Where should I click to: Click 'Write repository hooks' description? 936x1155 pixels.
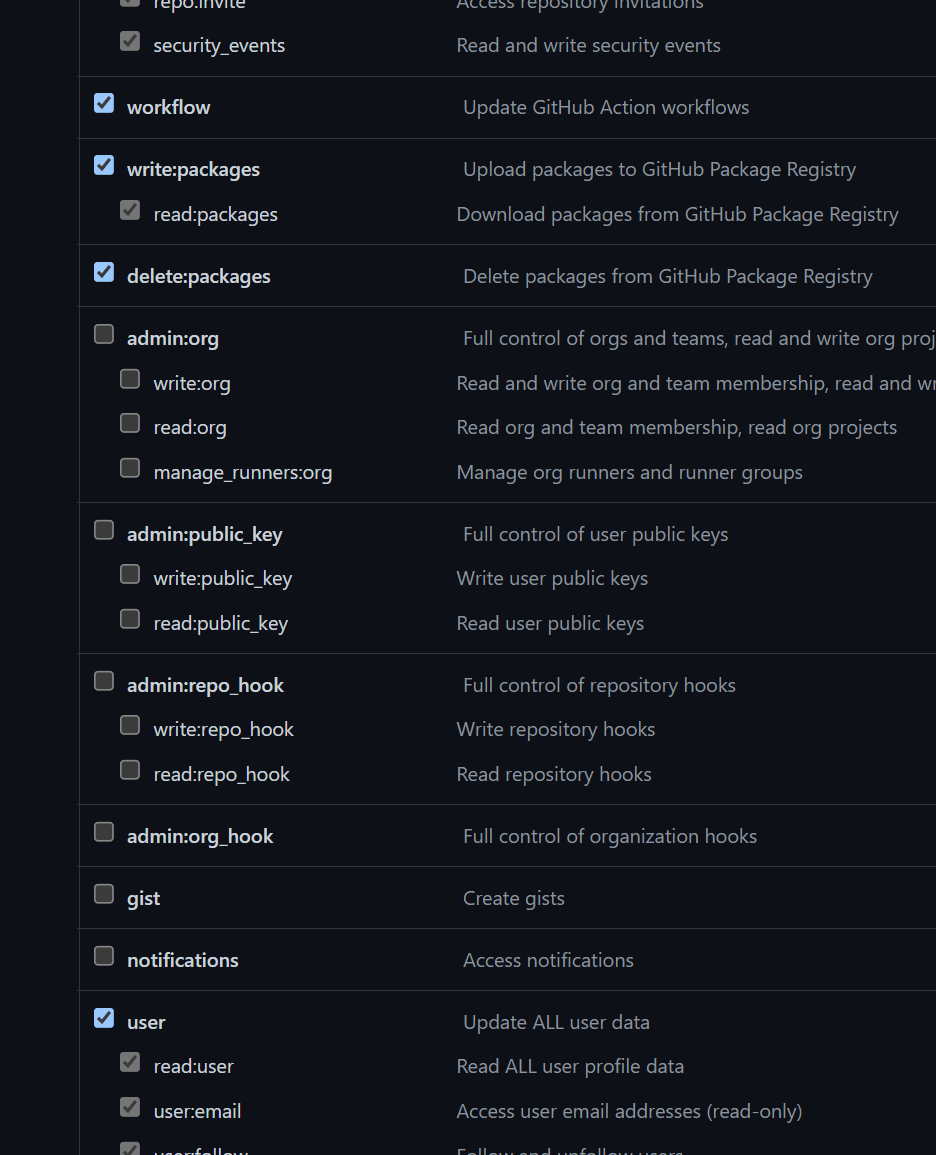[x=556, y=730]
